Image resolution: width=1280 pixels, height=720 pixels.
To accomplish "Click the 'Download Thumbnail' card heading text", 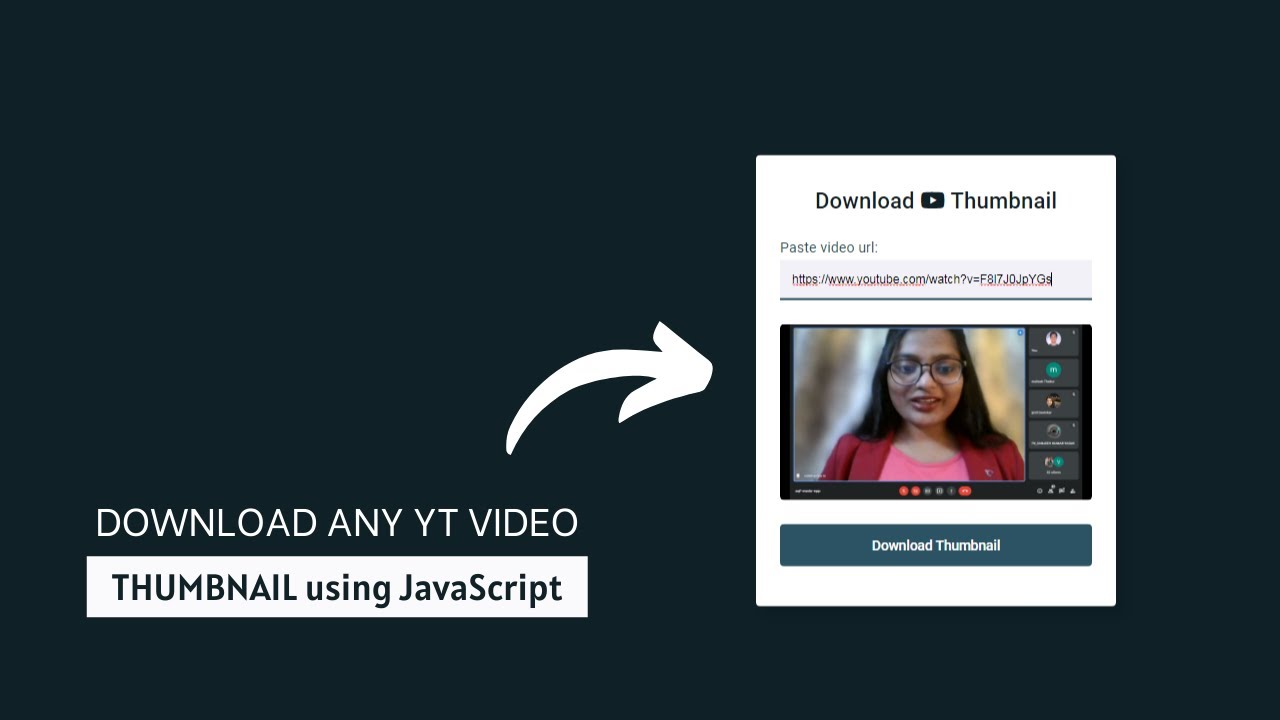I will coord(935,200).
